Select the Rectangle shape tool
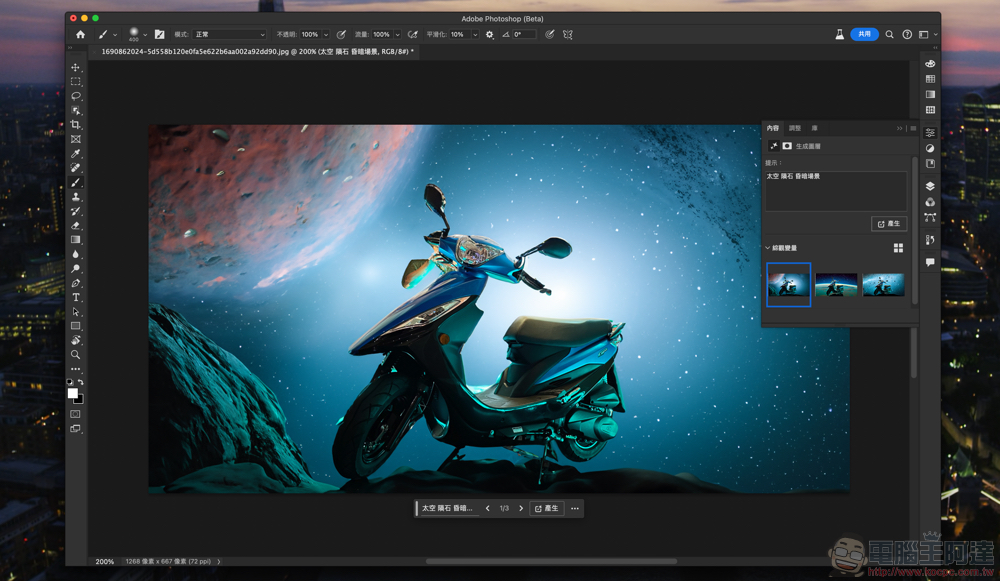 [x=76, y=326]
